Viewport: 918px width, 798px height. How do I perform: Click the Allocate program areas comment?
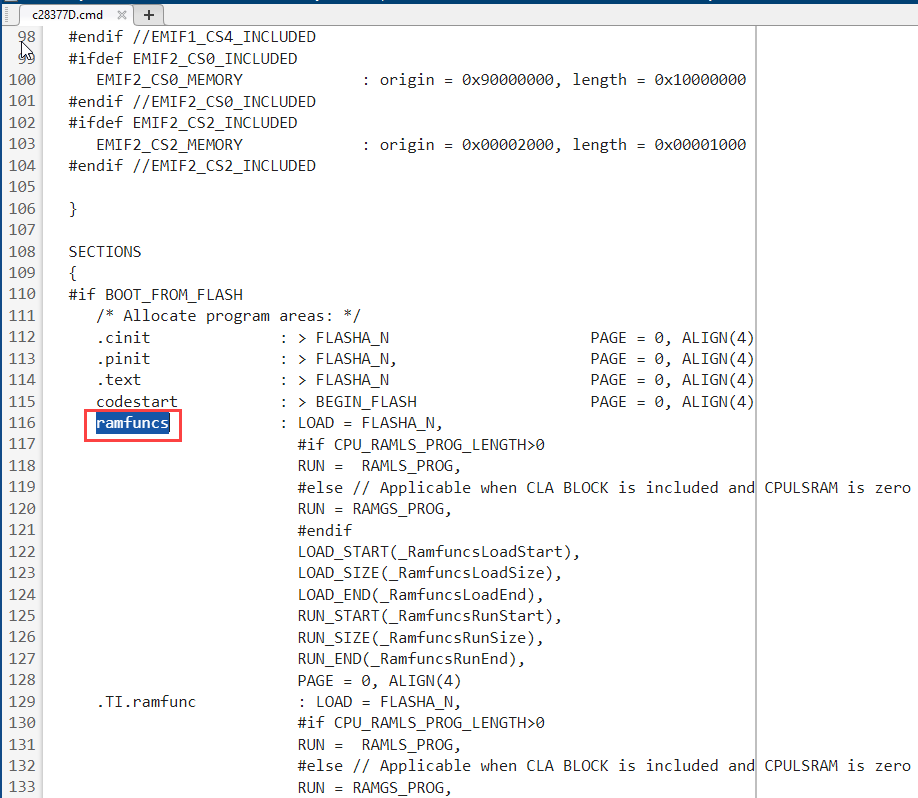228,316
